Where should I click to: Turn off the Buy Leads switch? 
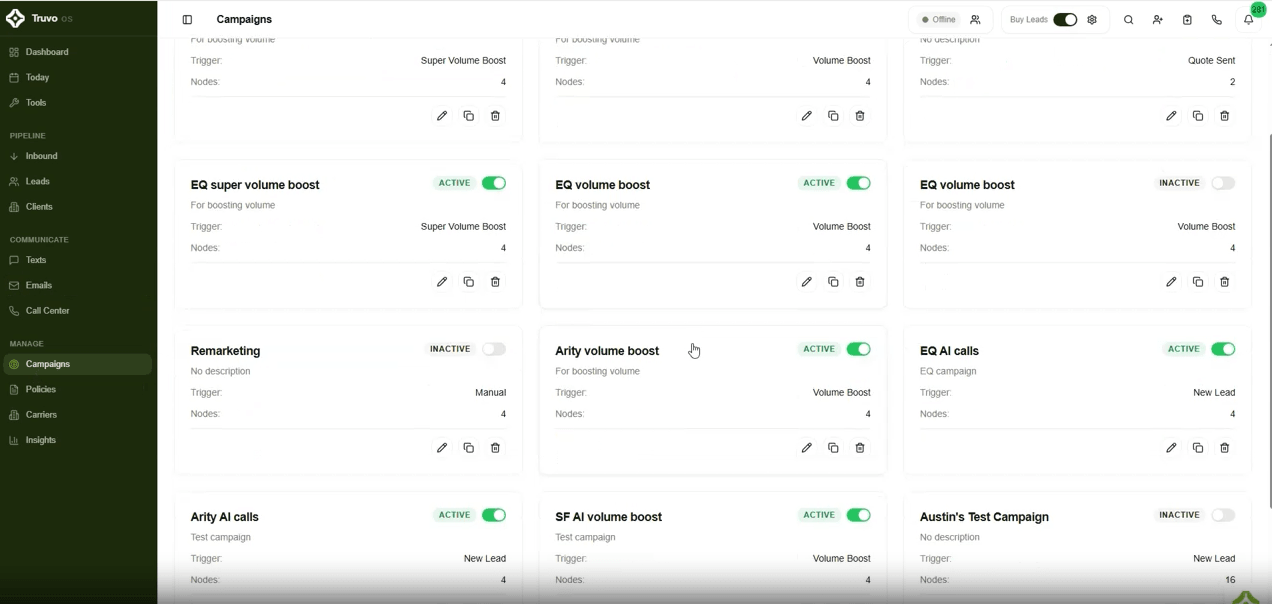[x=1065, y=20]
